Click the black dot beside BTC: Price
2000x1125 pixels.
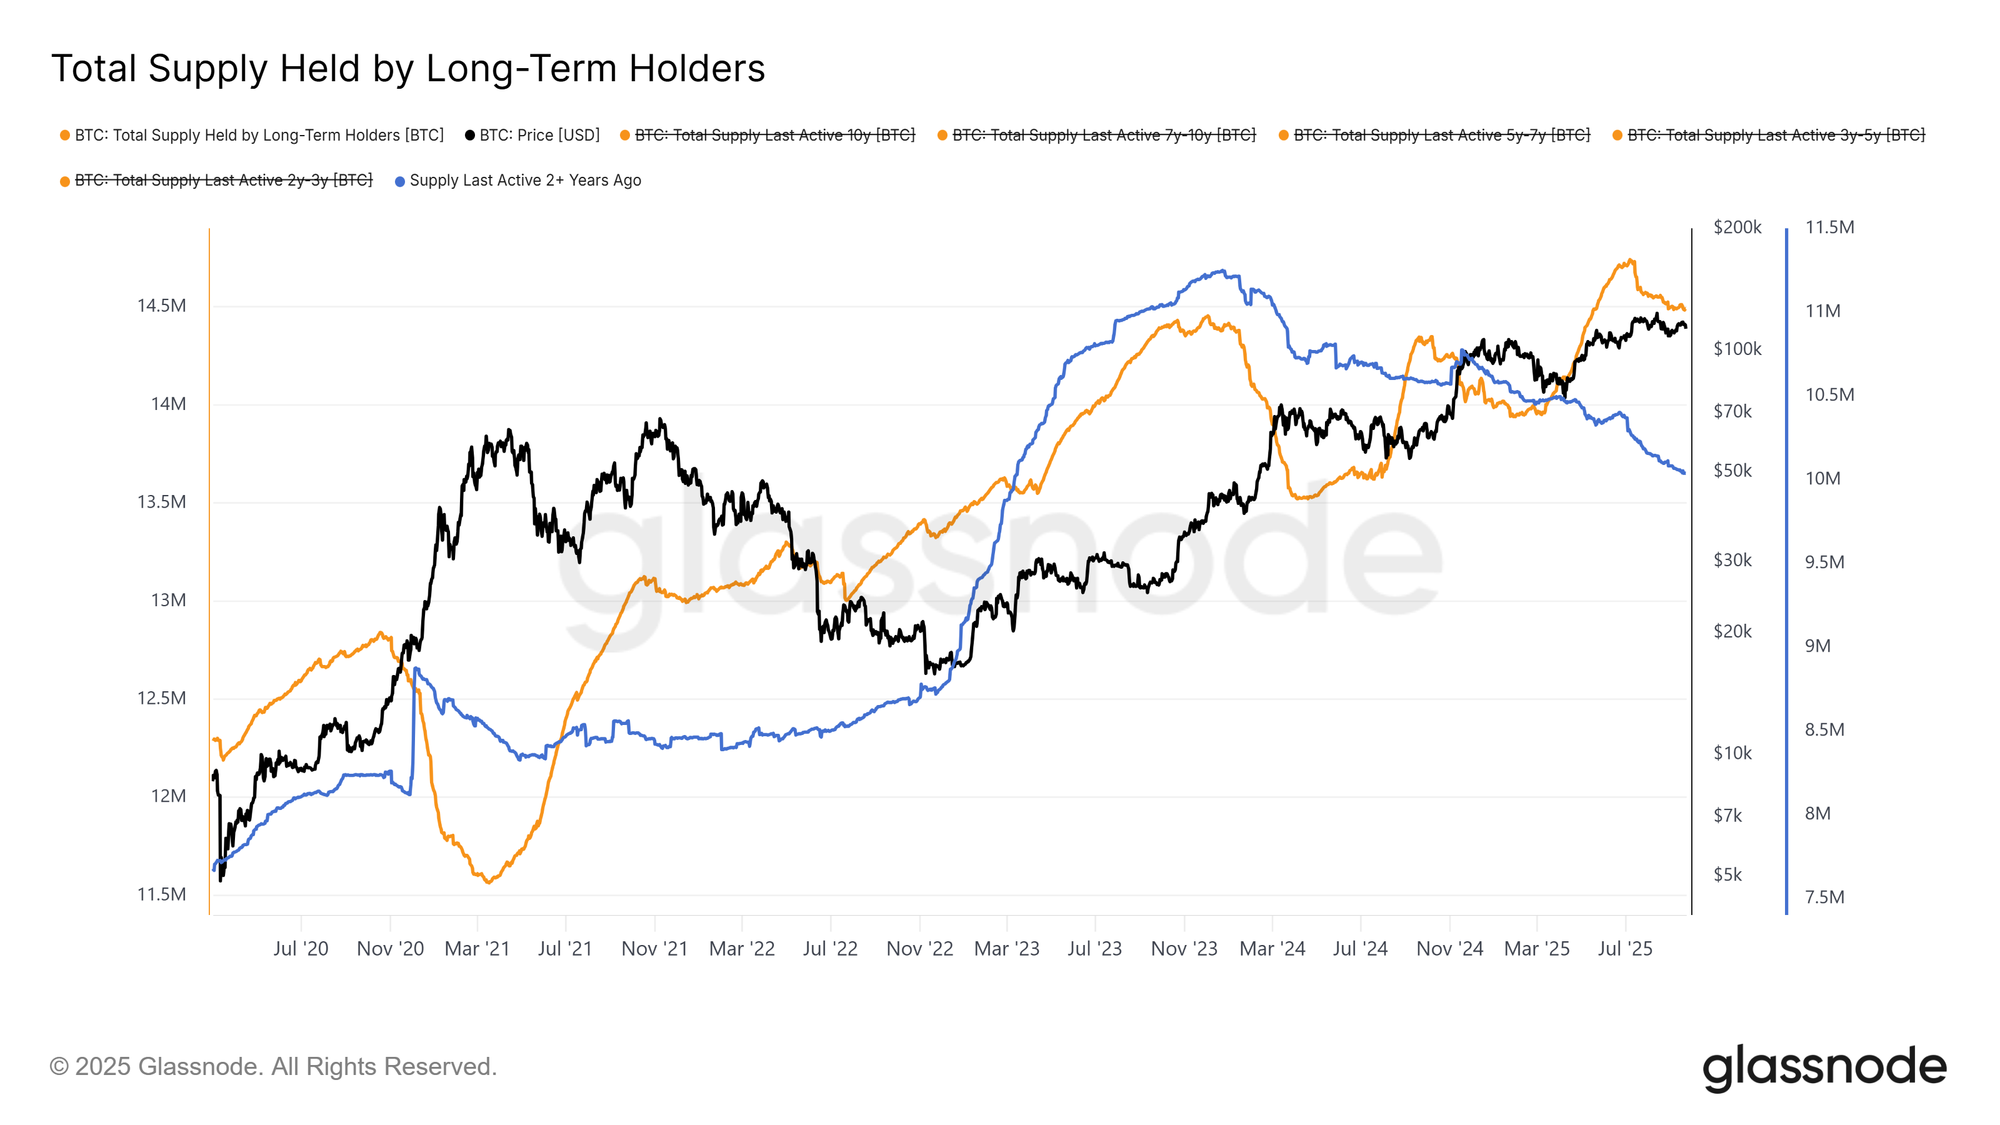(x=470, y=136)
